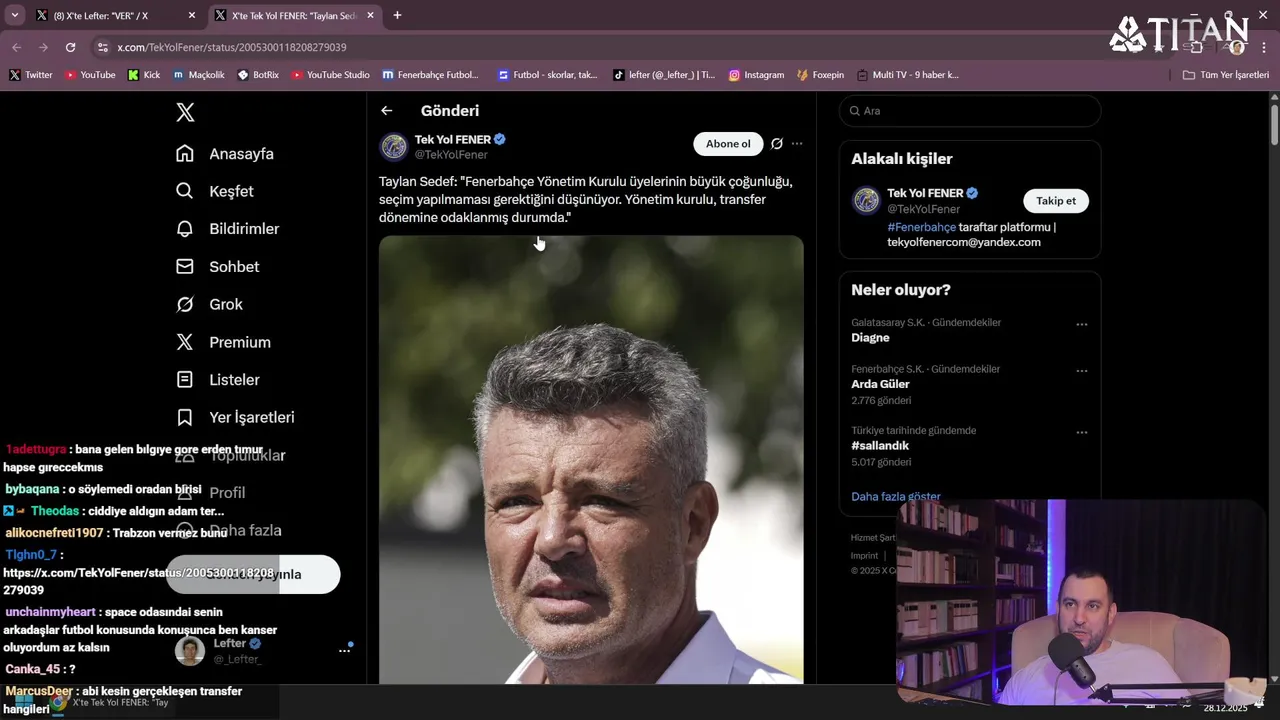This screenshot has height=720, width=1280.
Task: Open more options for Diagne trend
Action: point(1081,325)
